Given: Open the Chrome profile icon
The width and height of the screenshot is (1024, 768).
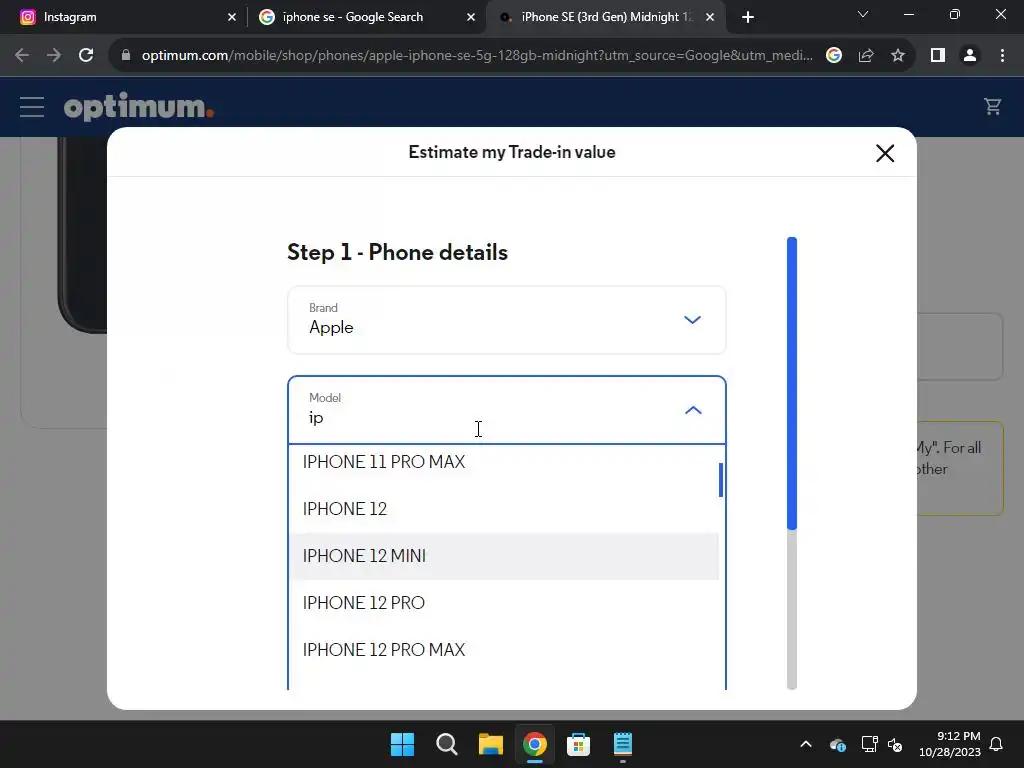Looking at the screenshot, I should point(970,56).
